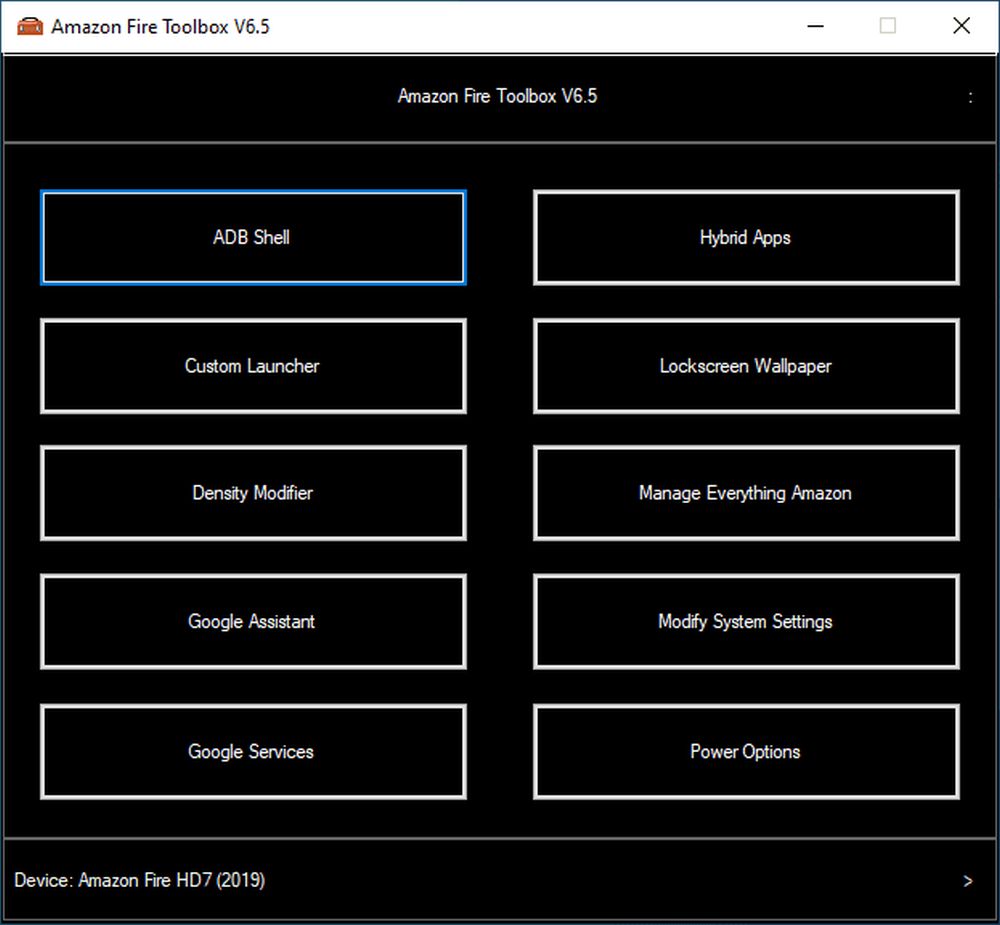Viewport: 1000px width, 925px height.
Task: Select the Custom Launcher option
Action: point(253,366)
